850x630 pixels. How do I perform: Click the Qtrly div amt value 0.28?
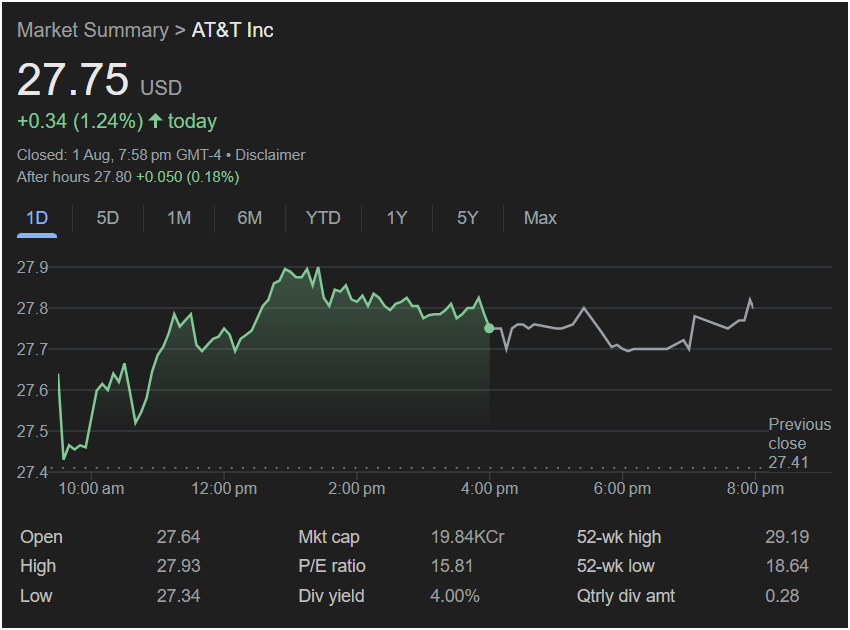click(x=782, y=596)
